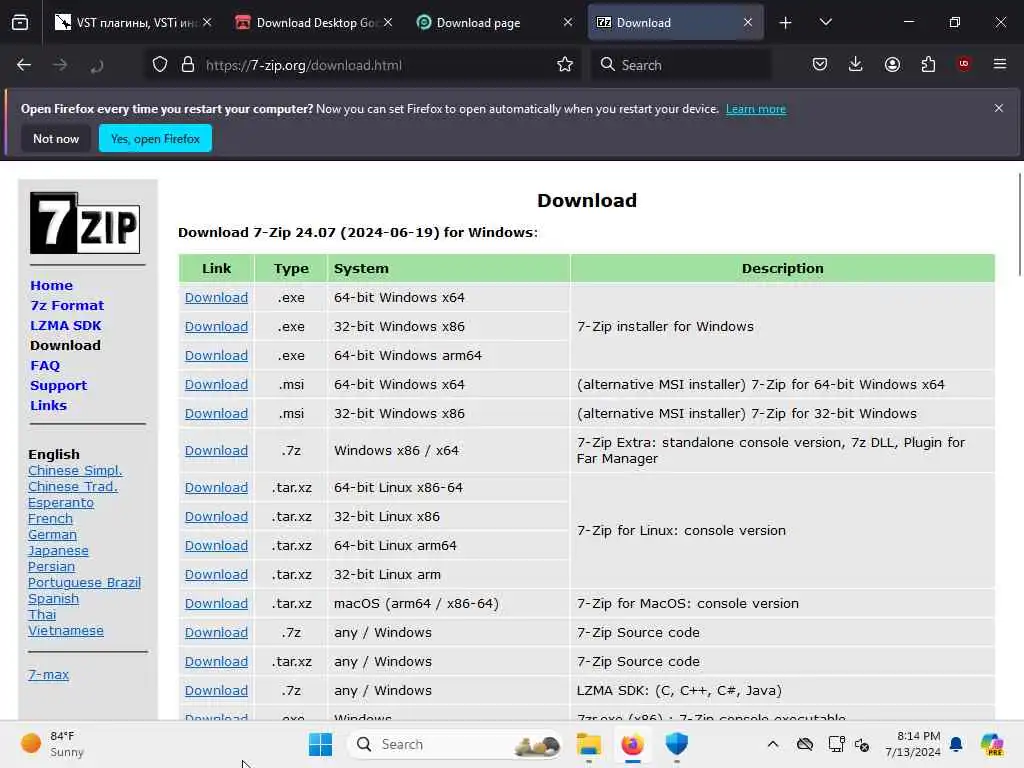Screen dimensions: 1024x768
Task: Open Windows Security shield on taskbar
Action: point(677,744)
